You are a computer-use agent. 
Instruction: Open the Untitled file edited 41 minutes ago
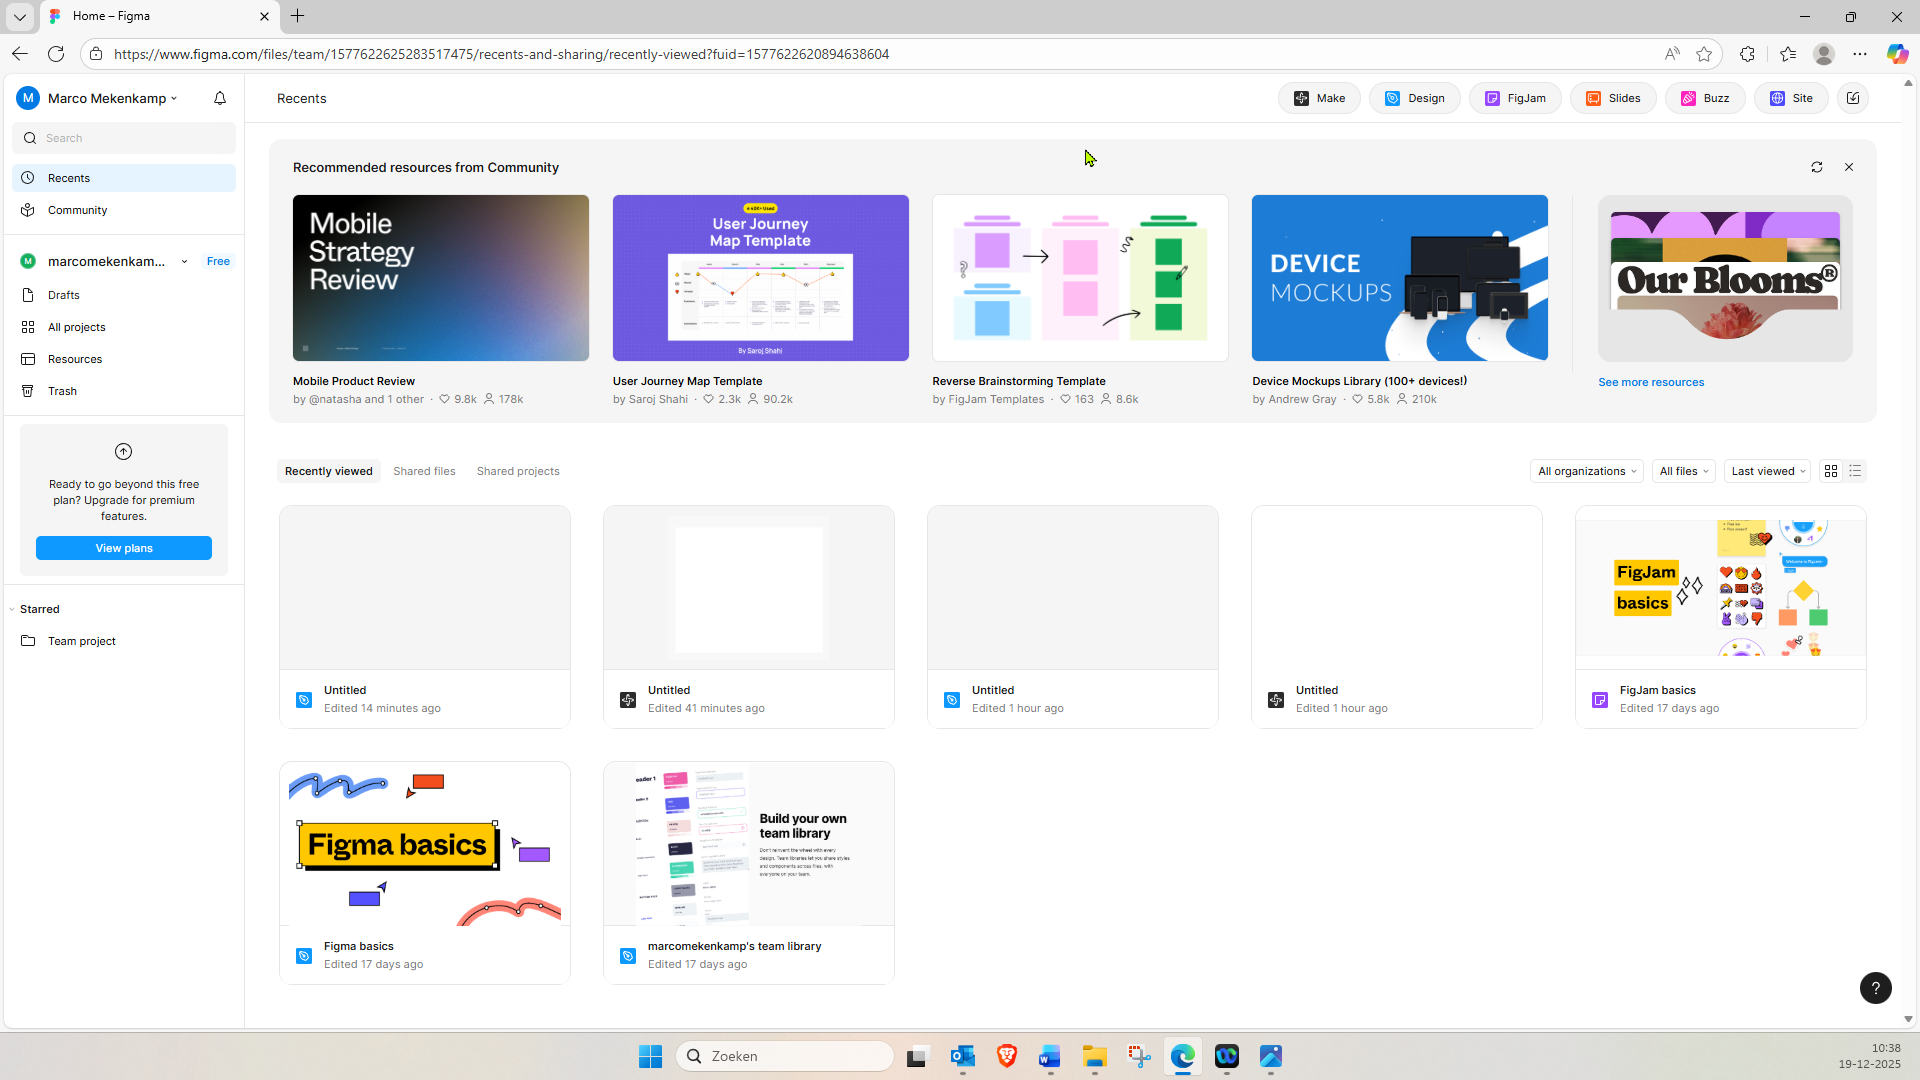click(749, 617)
